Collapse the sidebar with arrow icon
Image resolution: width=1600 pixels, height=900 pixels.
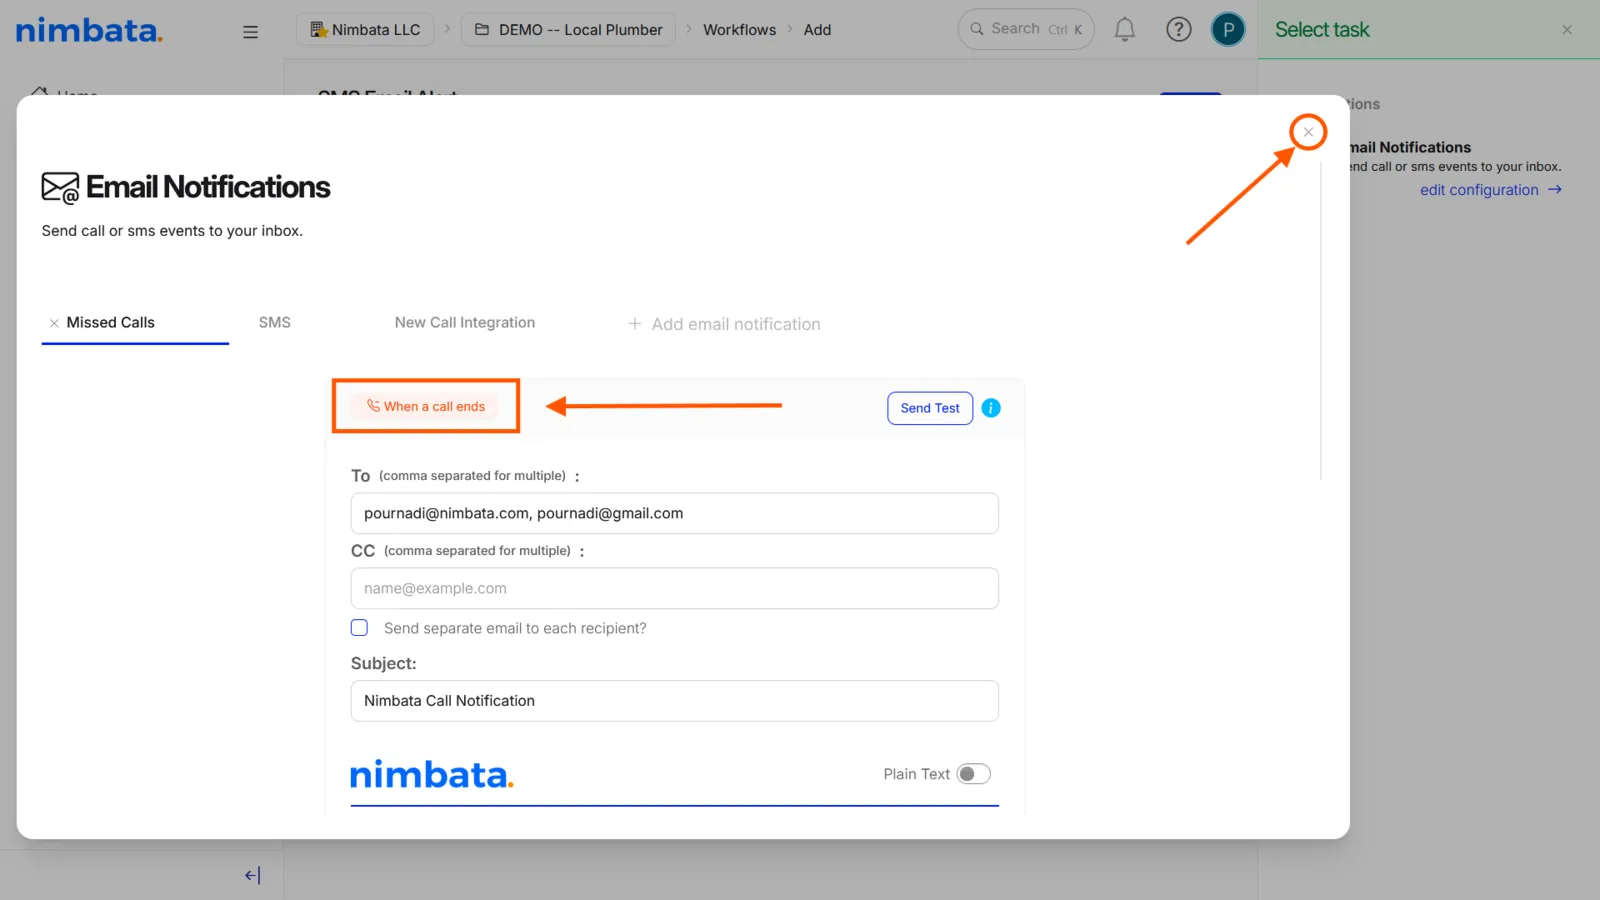[252, 876]
